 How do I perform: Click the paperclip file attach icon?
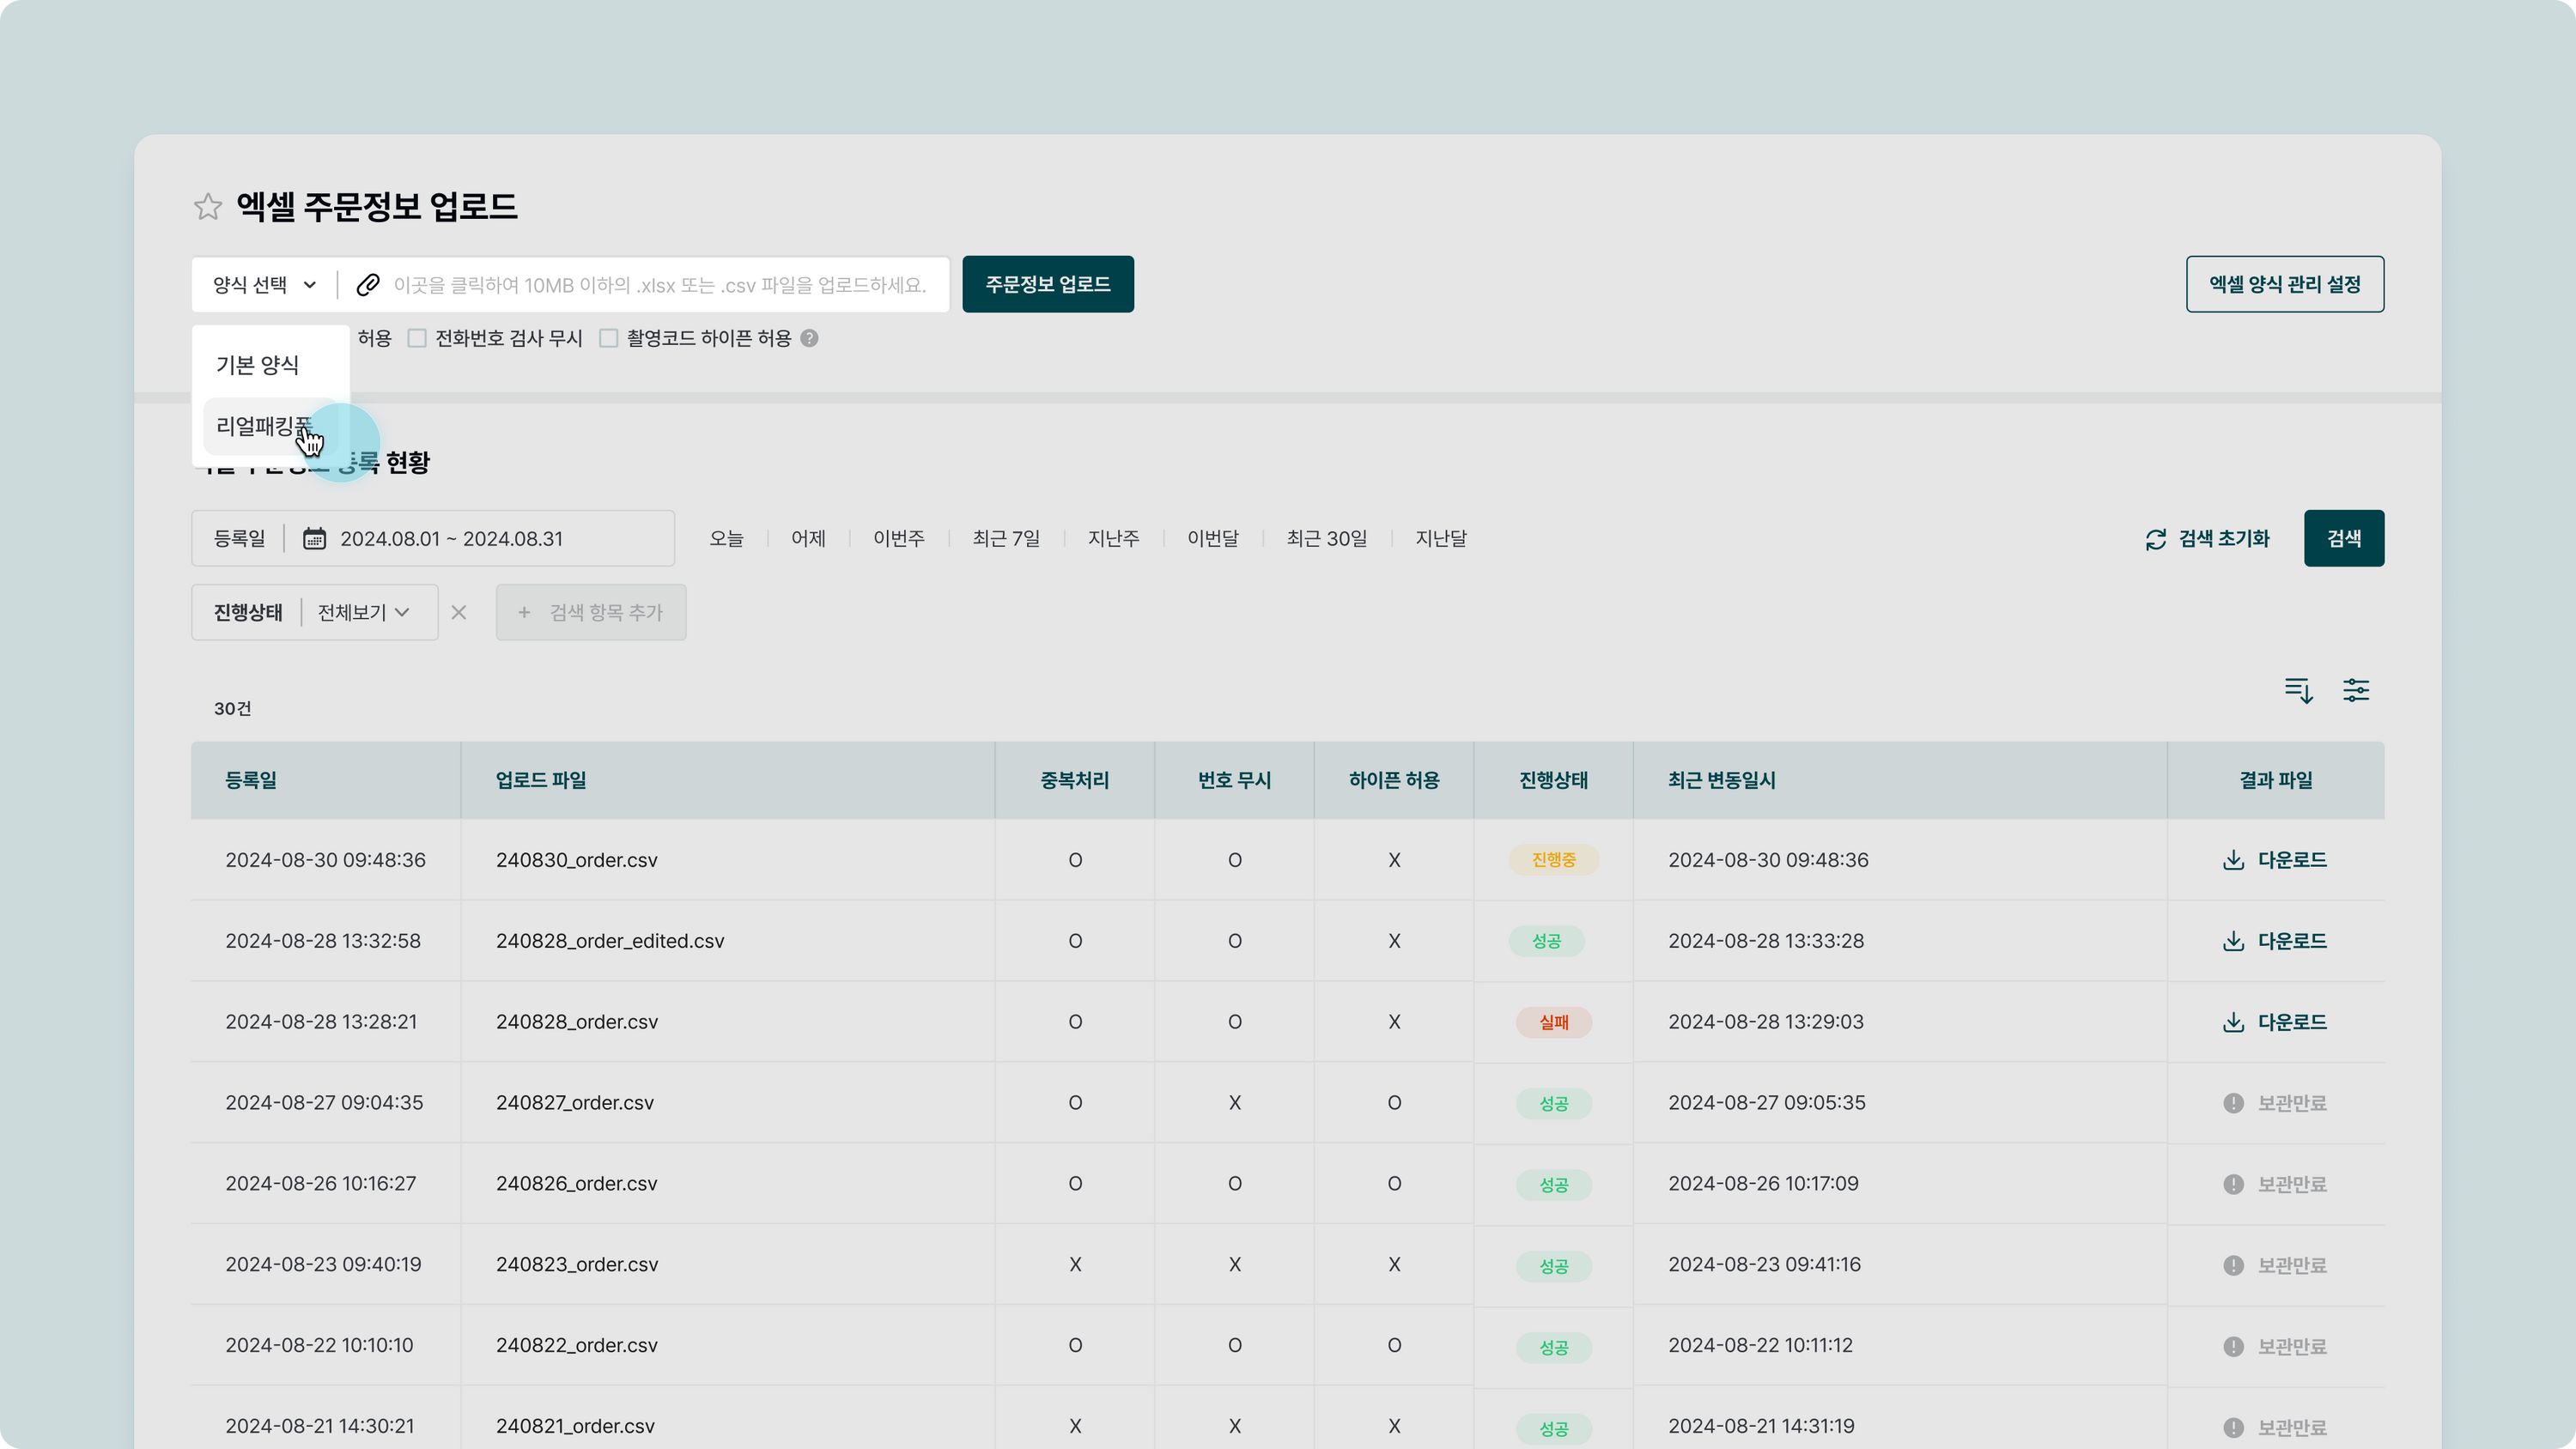[x=368, y=285]
